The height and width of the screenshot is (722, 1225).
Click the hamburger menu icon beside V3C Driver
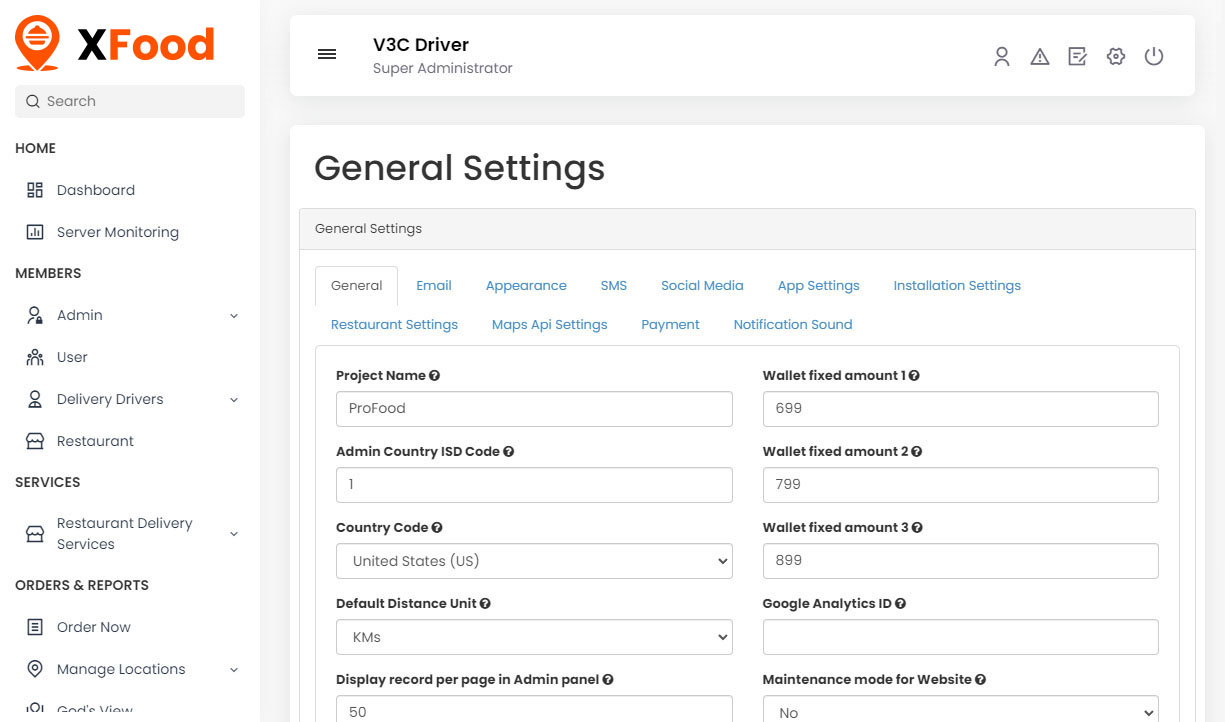327,54
